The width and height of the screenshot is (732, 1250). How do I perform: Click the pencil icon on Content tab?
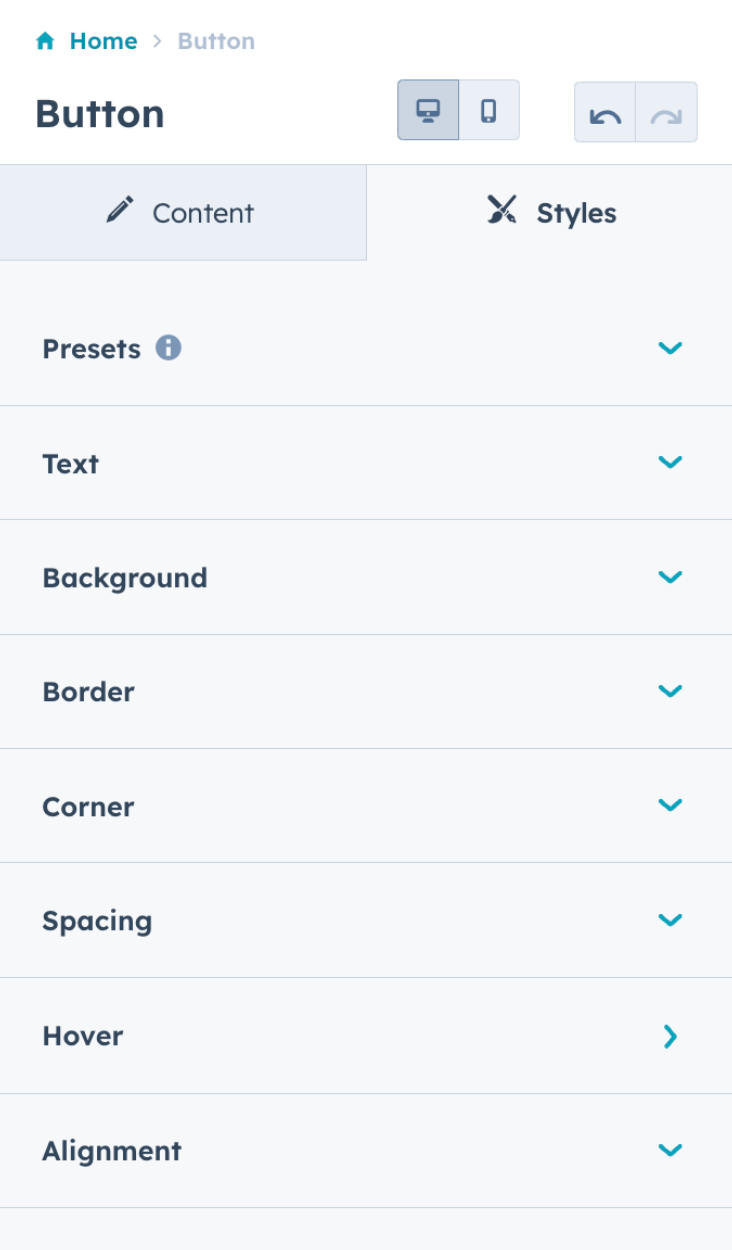120,211
